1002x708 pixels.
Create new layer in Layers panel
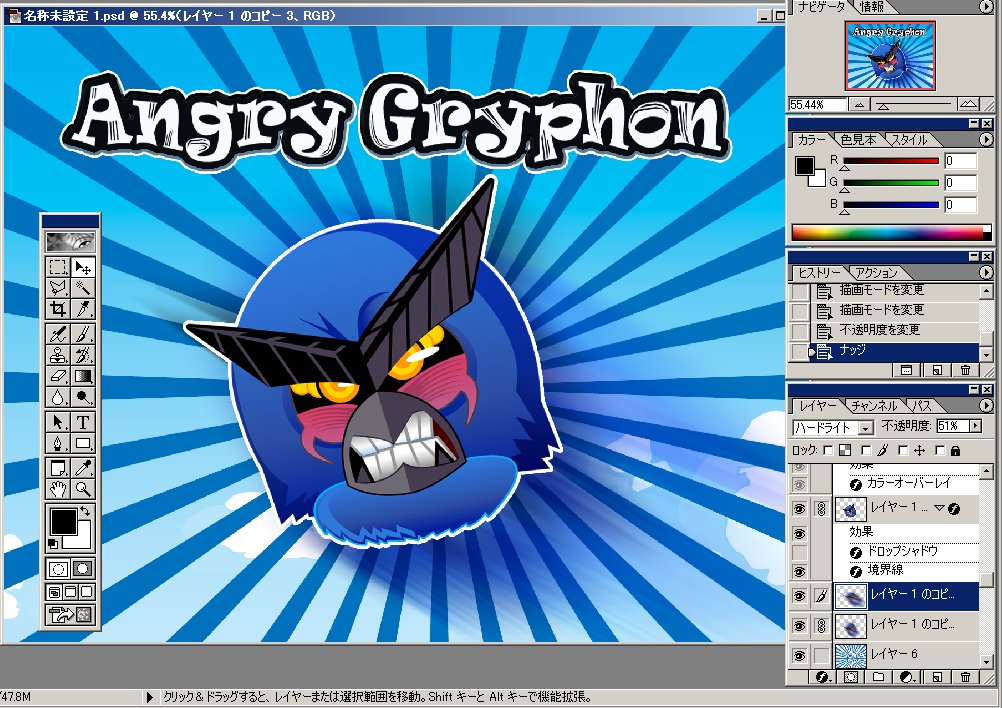[x=936, y=677]
